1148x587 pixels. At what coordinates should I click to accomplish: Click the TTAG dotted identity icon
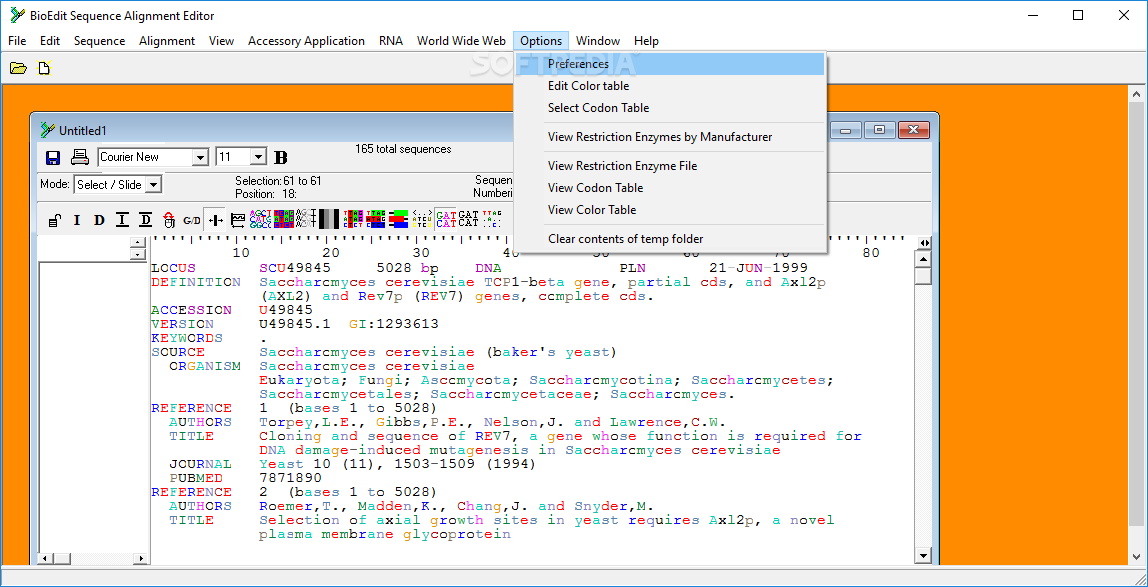pos(492,220)
